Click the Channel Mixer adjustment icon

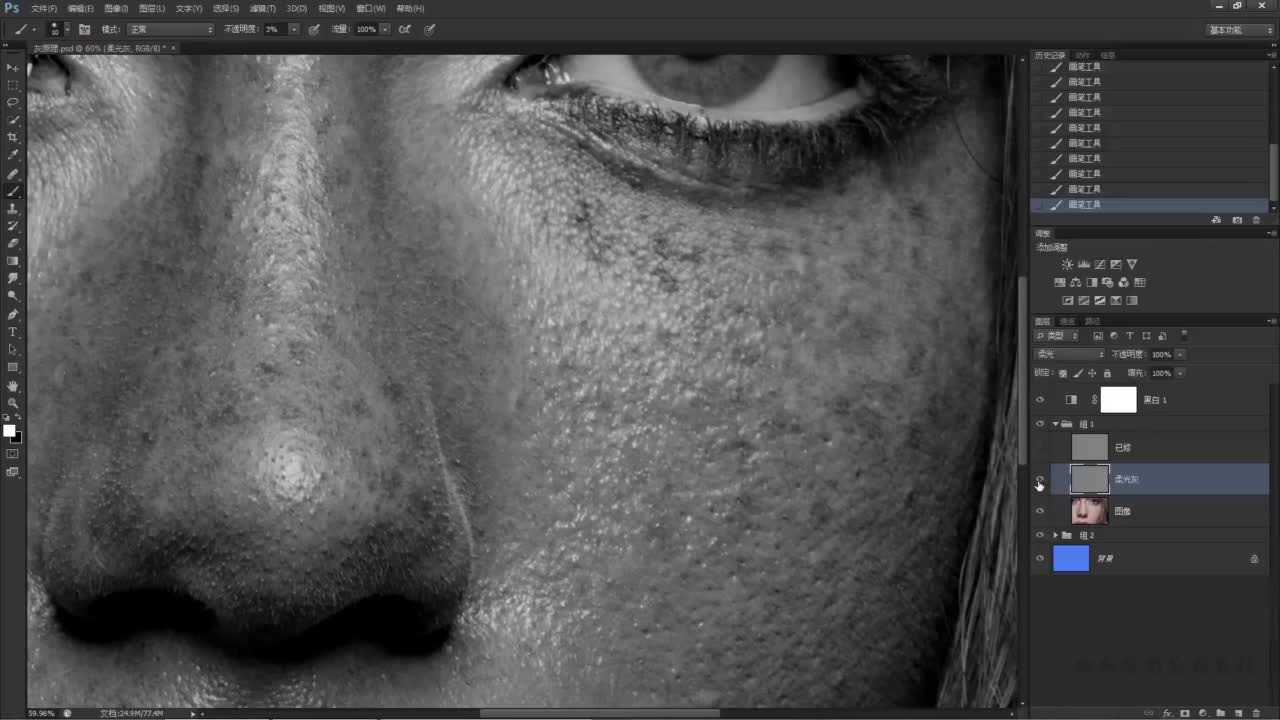click(1124, 283)
